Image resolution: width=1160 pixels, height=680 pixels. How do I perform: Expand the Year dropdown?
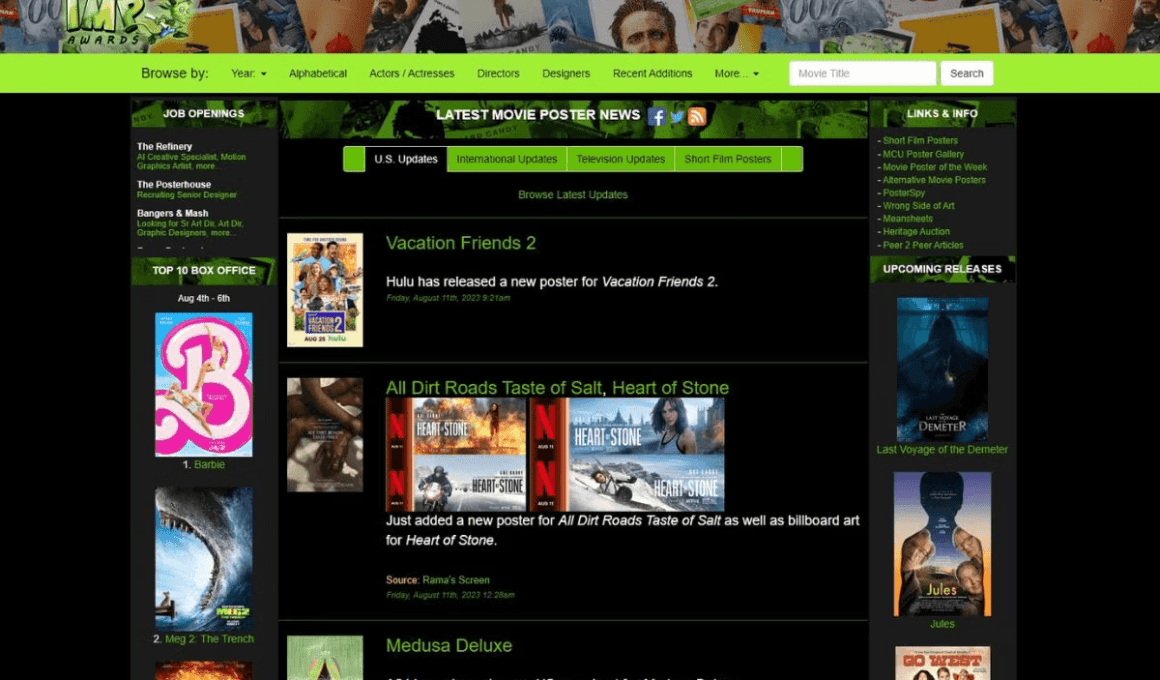[249, 73]
